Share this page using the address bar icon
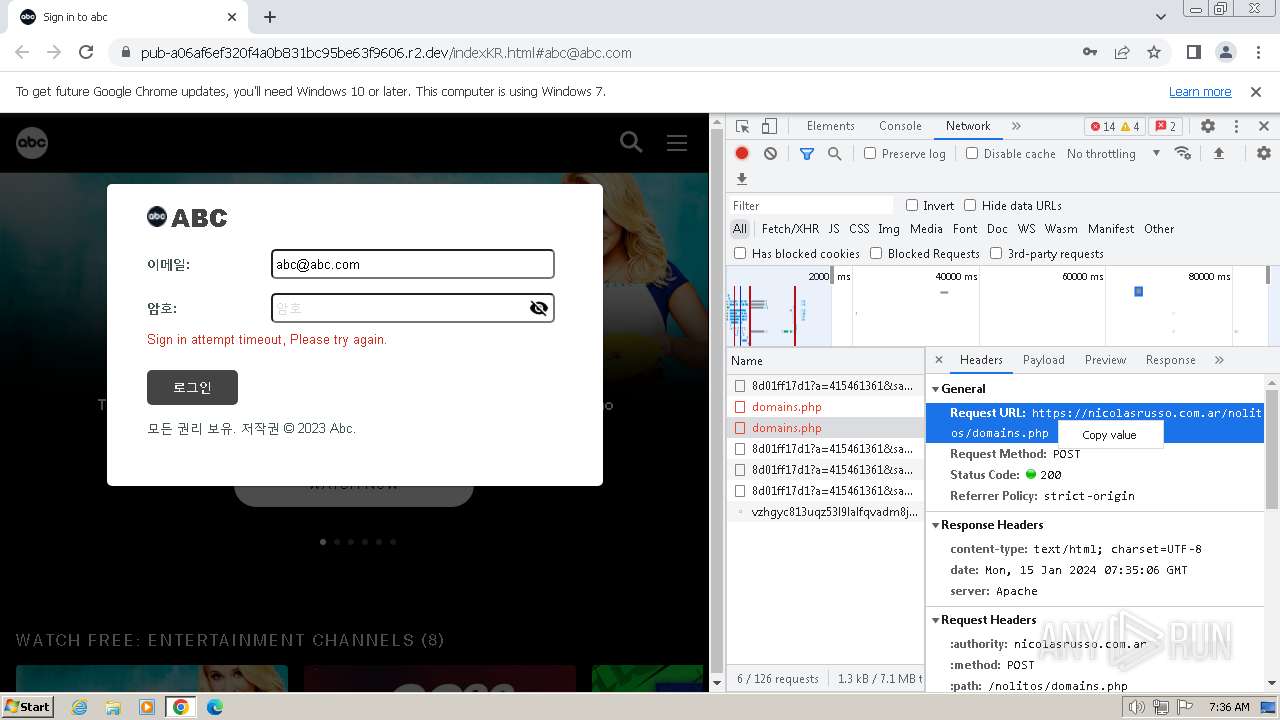The image size is (1280, 720). point(1122,52)
